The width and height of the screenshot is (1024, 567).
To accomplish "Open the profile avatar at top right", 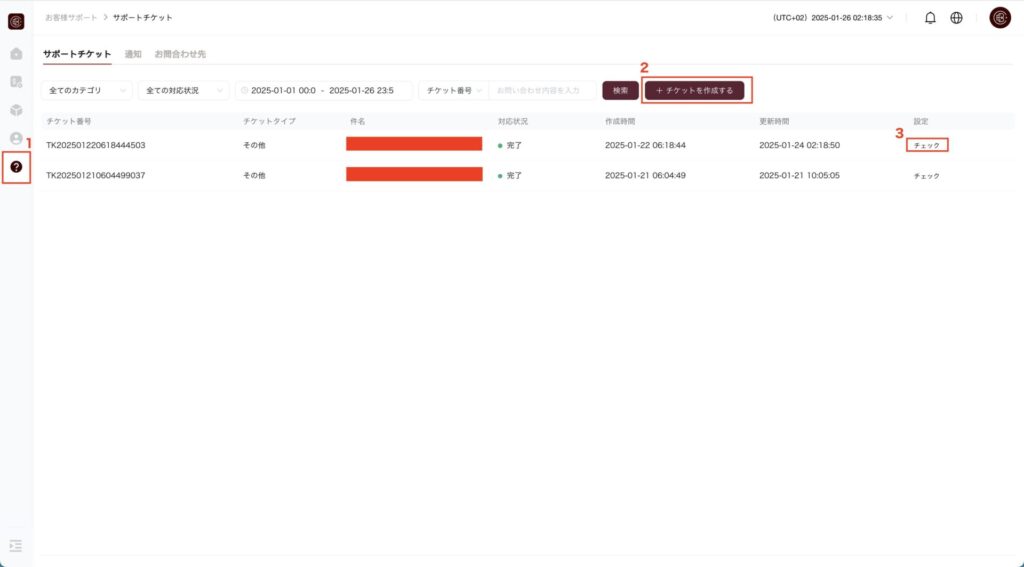I will [x=999, y=18].
